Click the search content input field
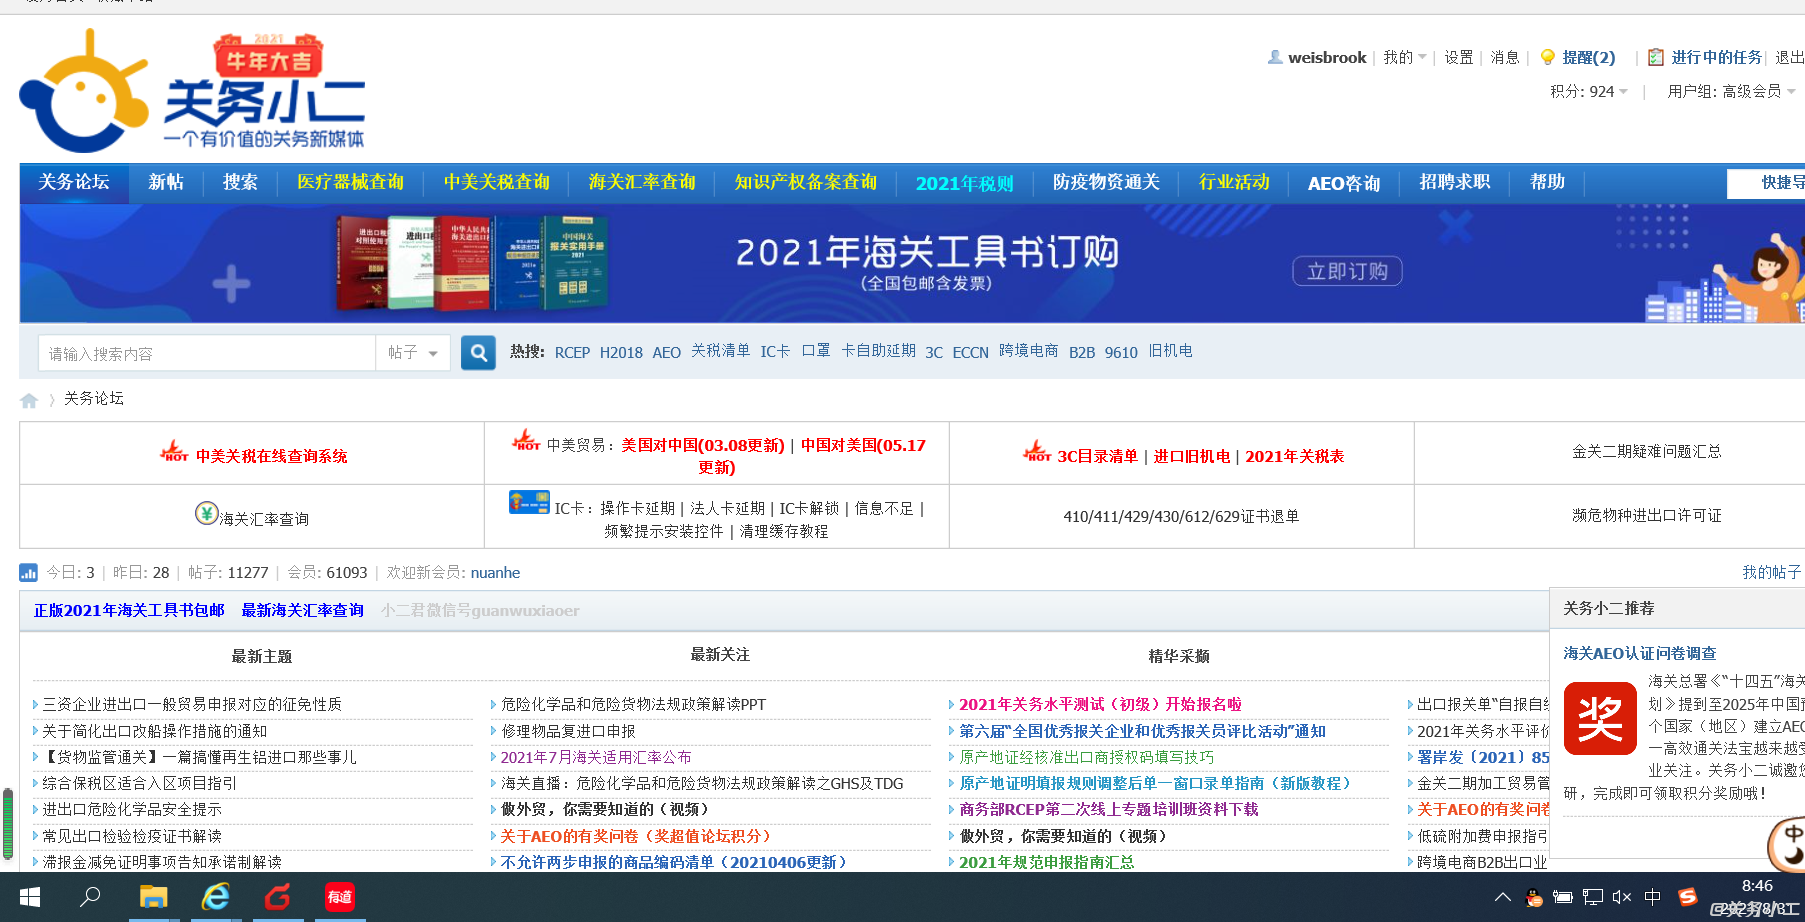 click(x=207, y=353)
